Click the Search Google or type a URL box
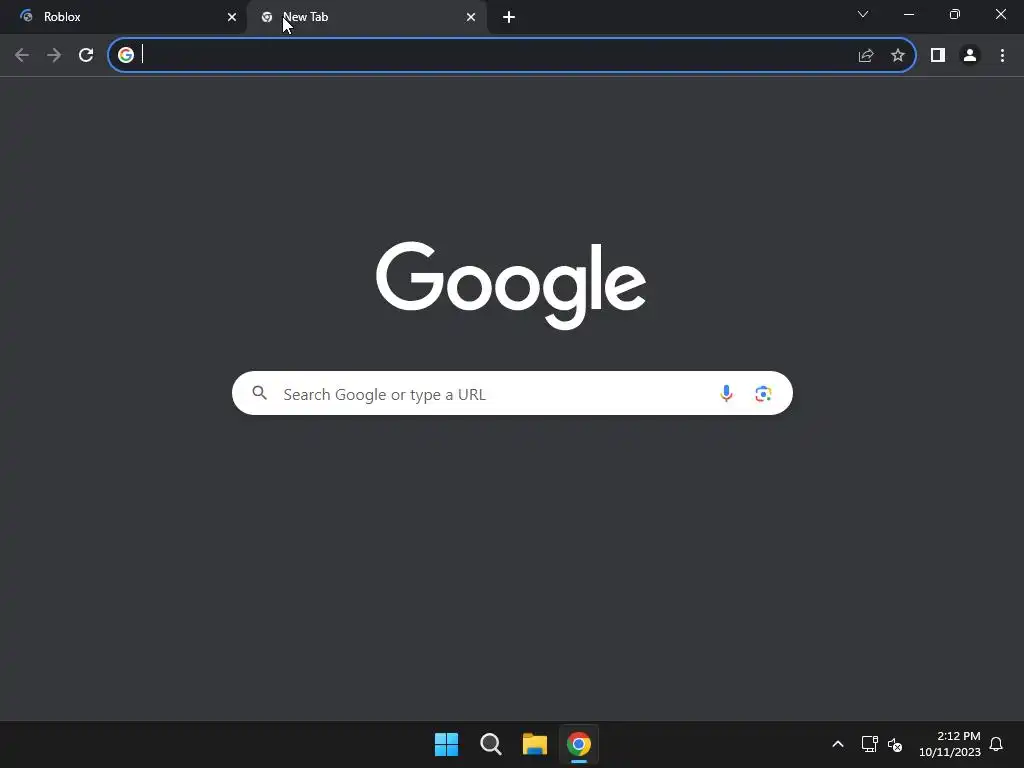The height and width of the screenshot is (768, 1024). coord(512,393)
